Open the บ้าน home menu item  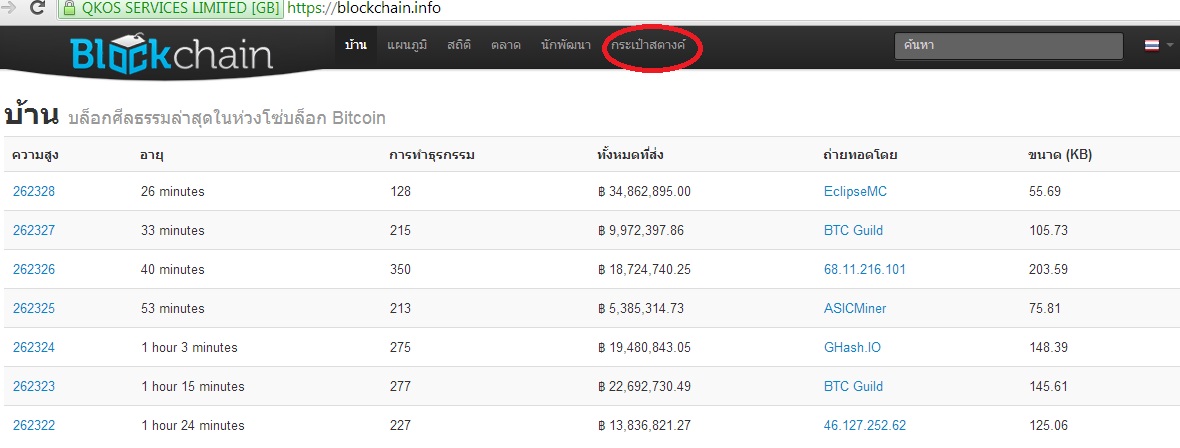point(355,45)
